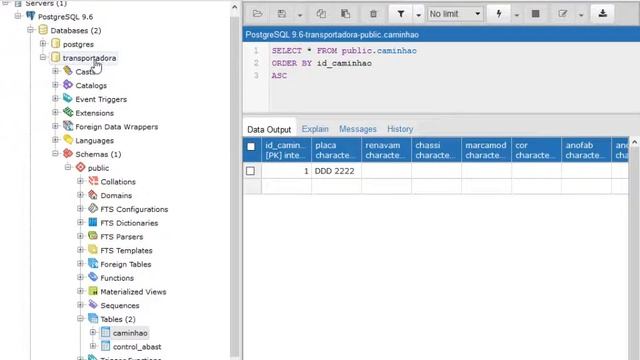640x360 pixels.
Task: Click the marcamod column header
Action: (x=486, y=150)
